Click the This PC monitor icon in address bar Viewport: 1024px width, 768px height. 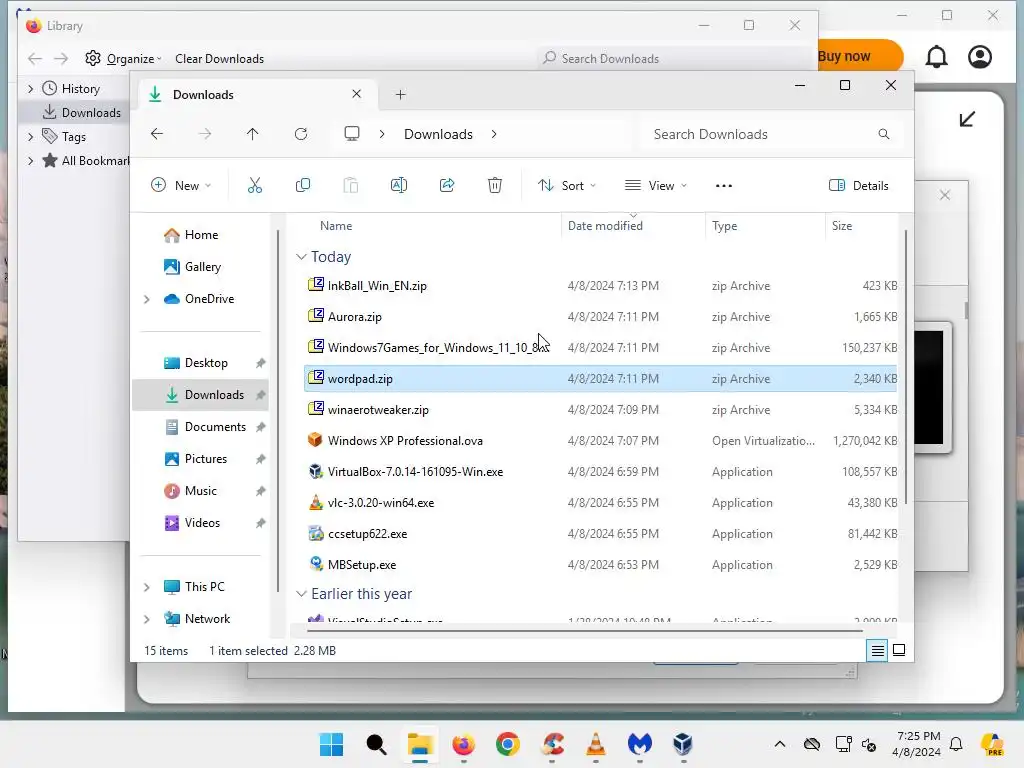point(352,134)
